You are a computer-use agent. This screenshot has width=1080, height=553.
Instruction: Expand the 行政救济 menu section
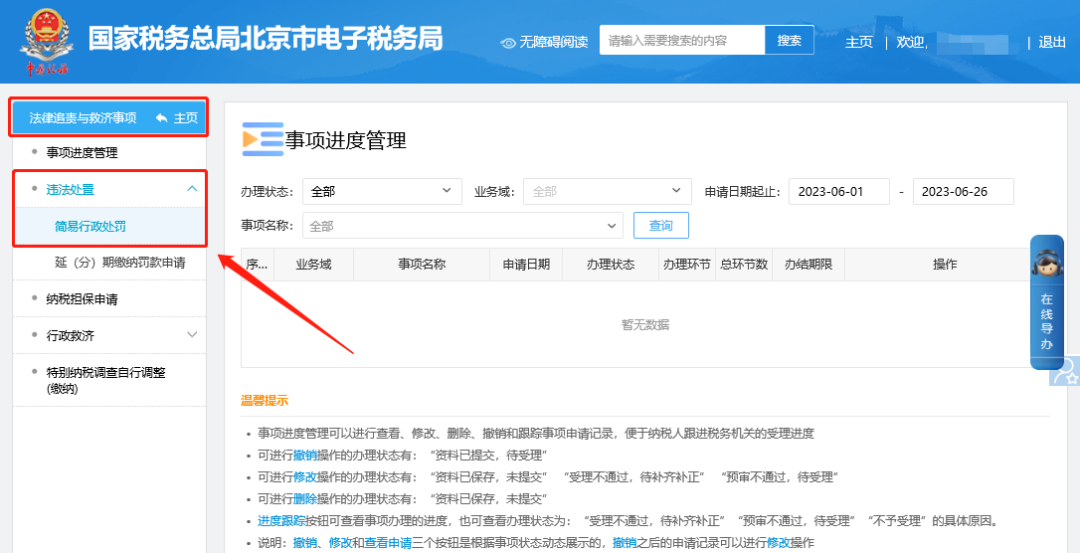(192, 335)
